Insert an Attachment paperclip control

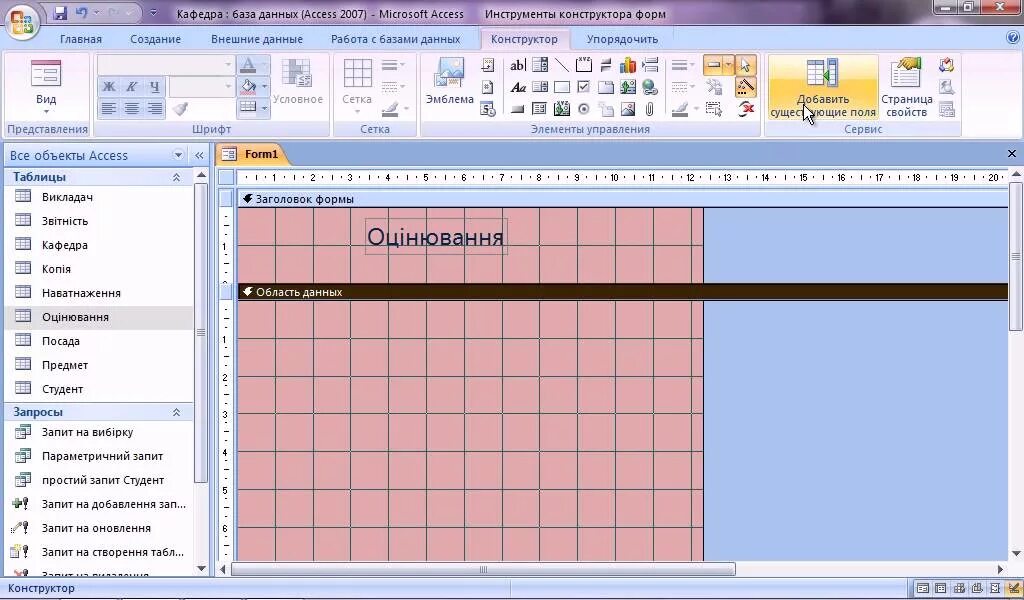[x=650, y=109]
